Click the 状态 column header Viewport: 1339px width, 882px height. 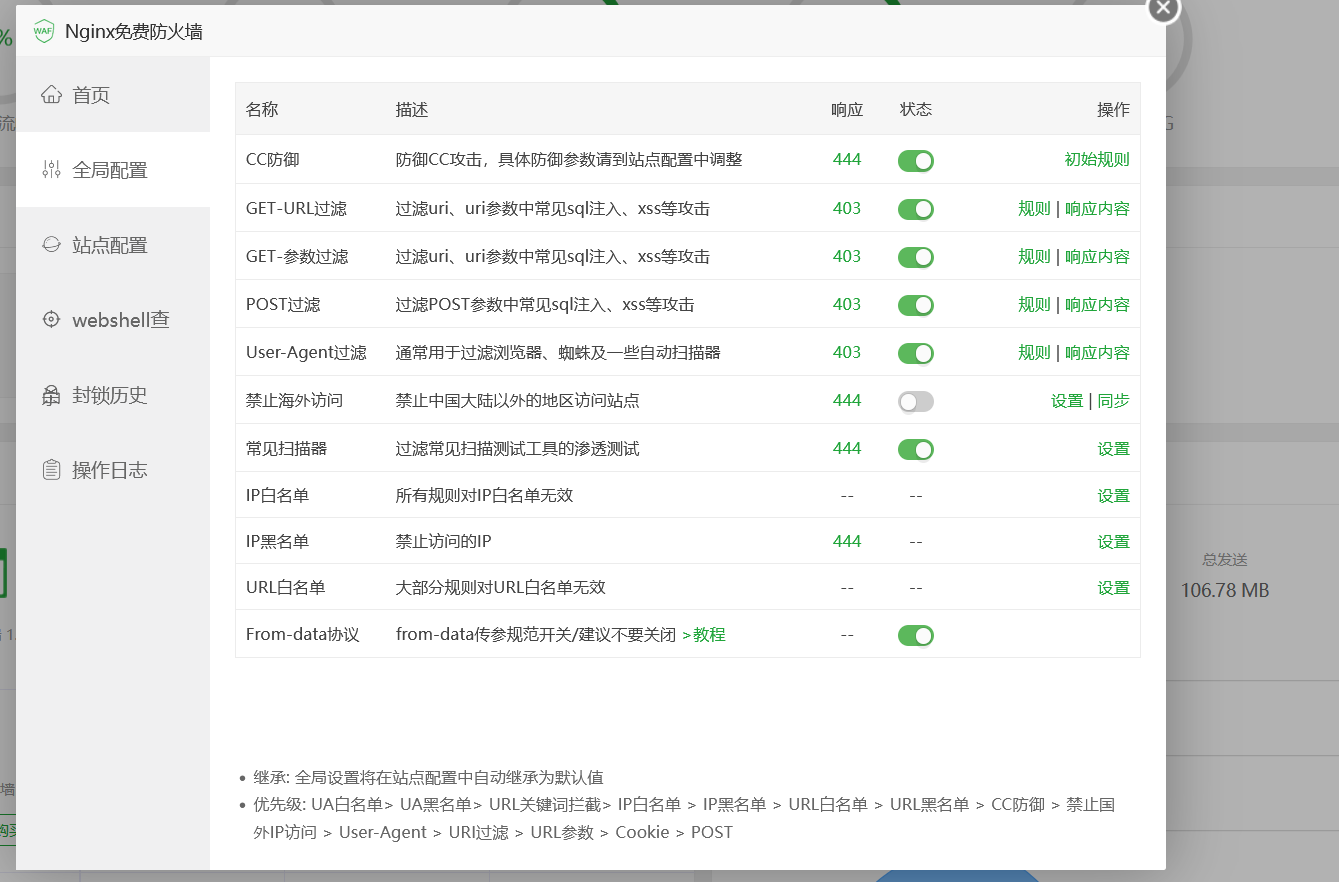pos(916,110)
